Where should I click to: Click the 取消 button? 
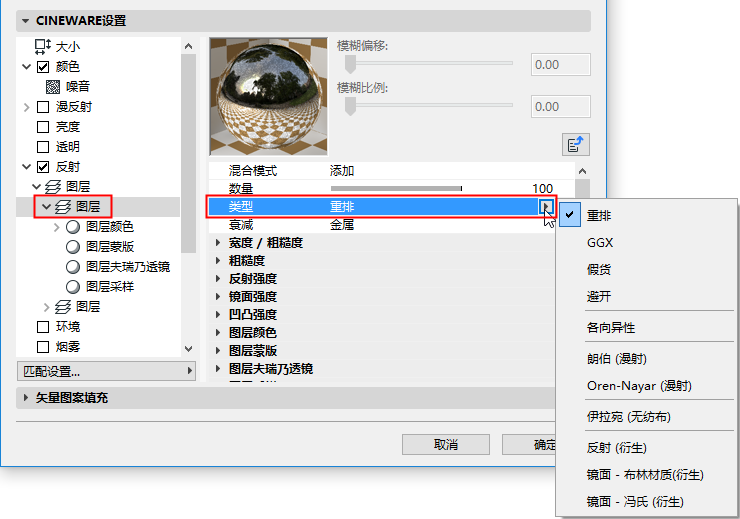point(446,444)
